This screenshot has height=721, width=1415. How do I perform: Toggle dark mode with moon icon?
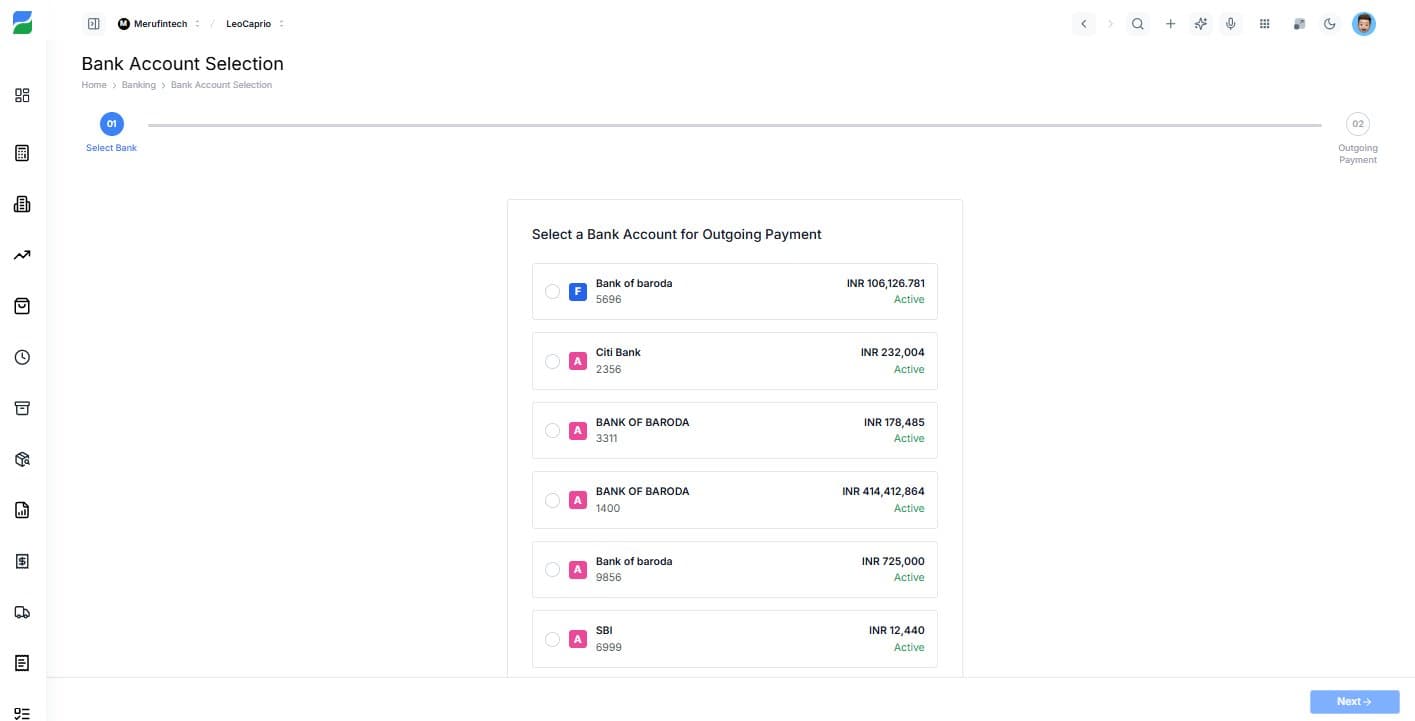tap(1330, 23)
